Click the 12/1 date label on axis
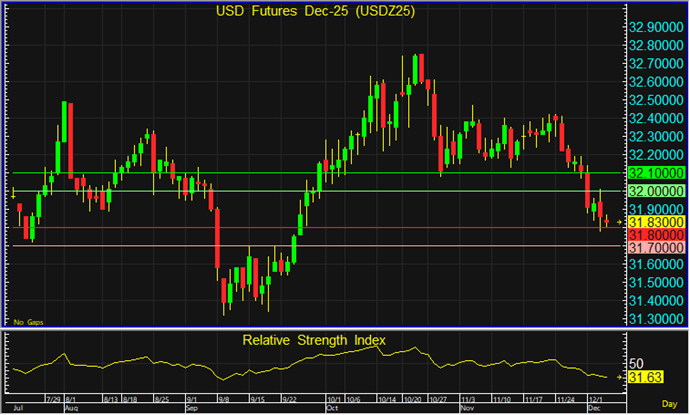The height and width of the screenshot is (415, 690). pos(594,399)
